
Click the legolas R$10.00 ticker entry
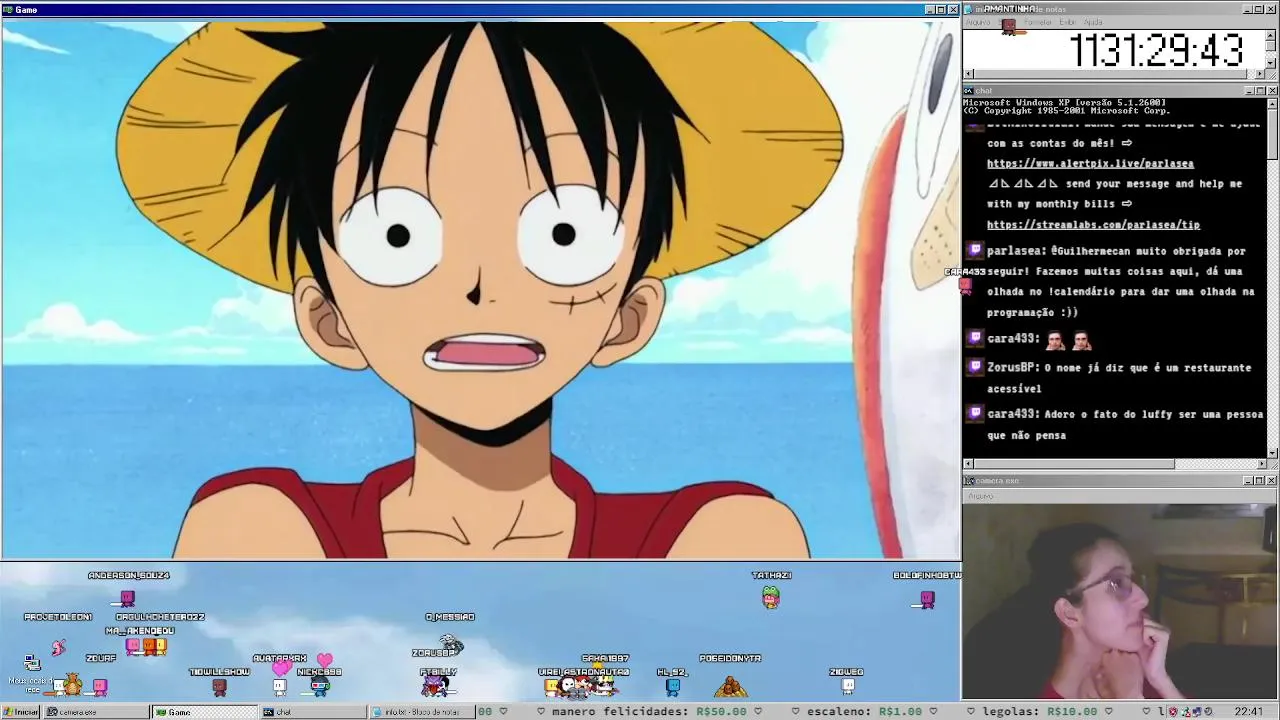pos(1040,712)
